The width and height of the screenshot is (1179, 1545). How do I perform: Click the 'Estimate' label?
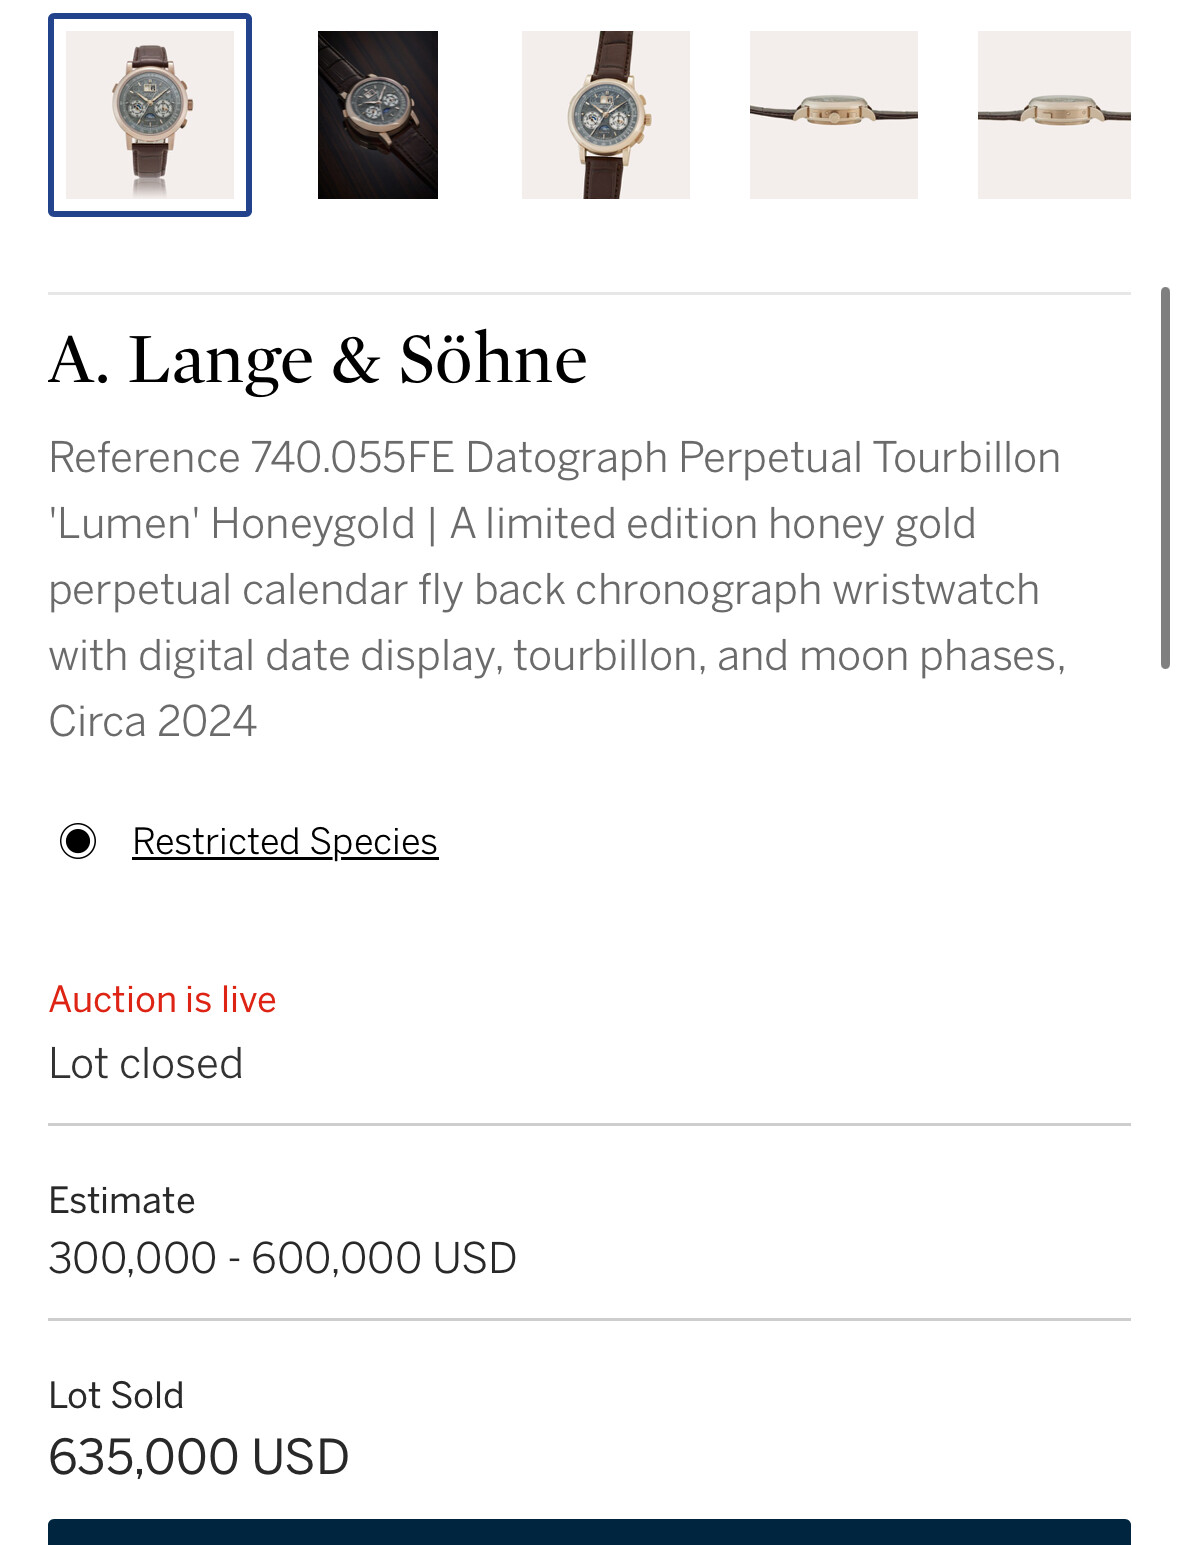click(x=122, y=1200)
